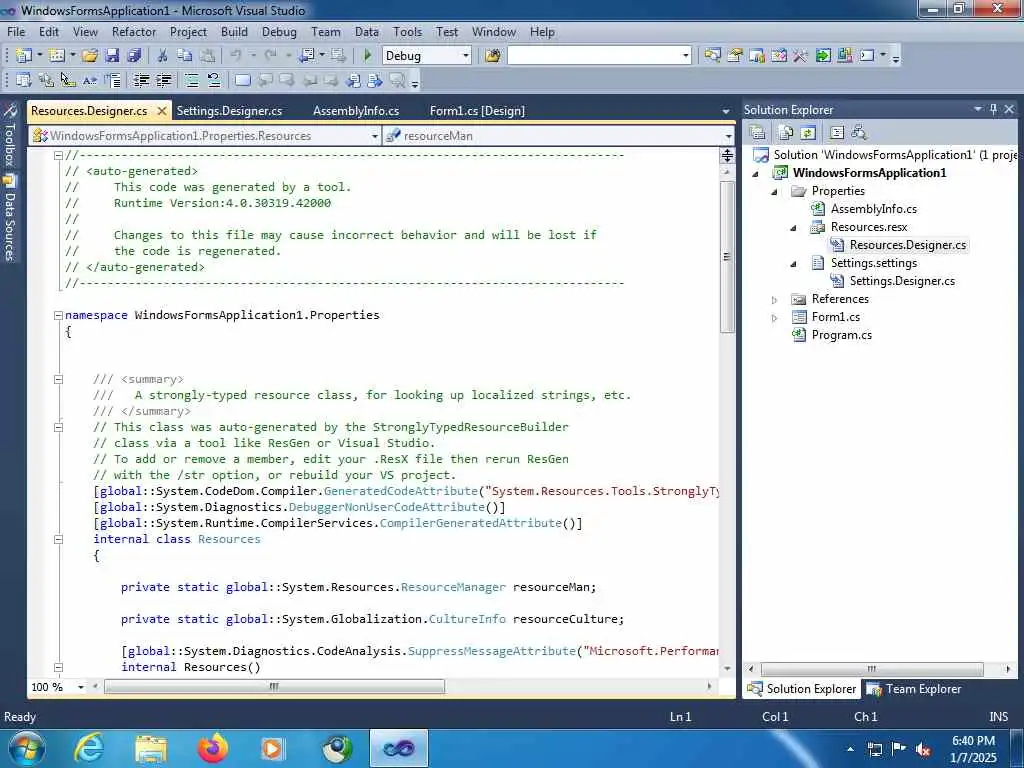Show the active document tab list dropdown

(726, 112)
